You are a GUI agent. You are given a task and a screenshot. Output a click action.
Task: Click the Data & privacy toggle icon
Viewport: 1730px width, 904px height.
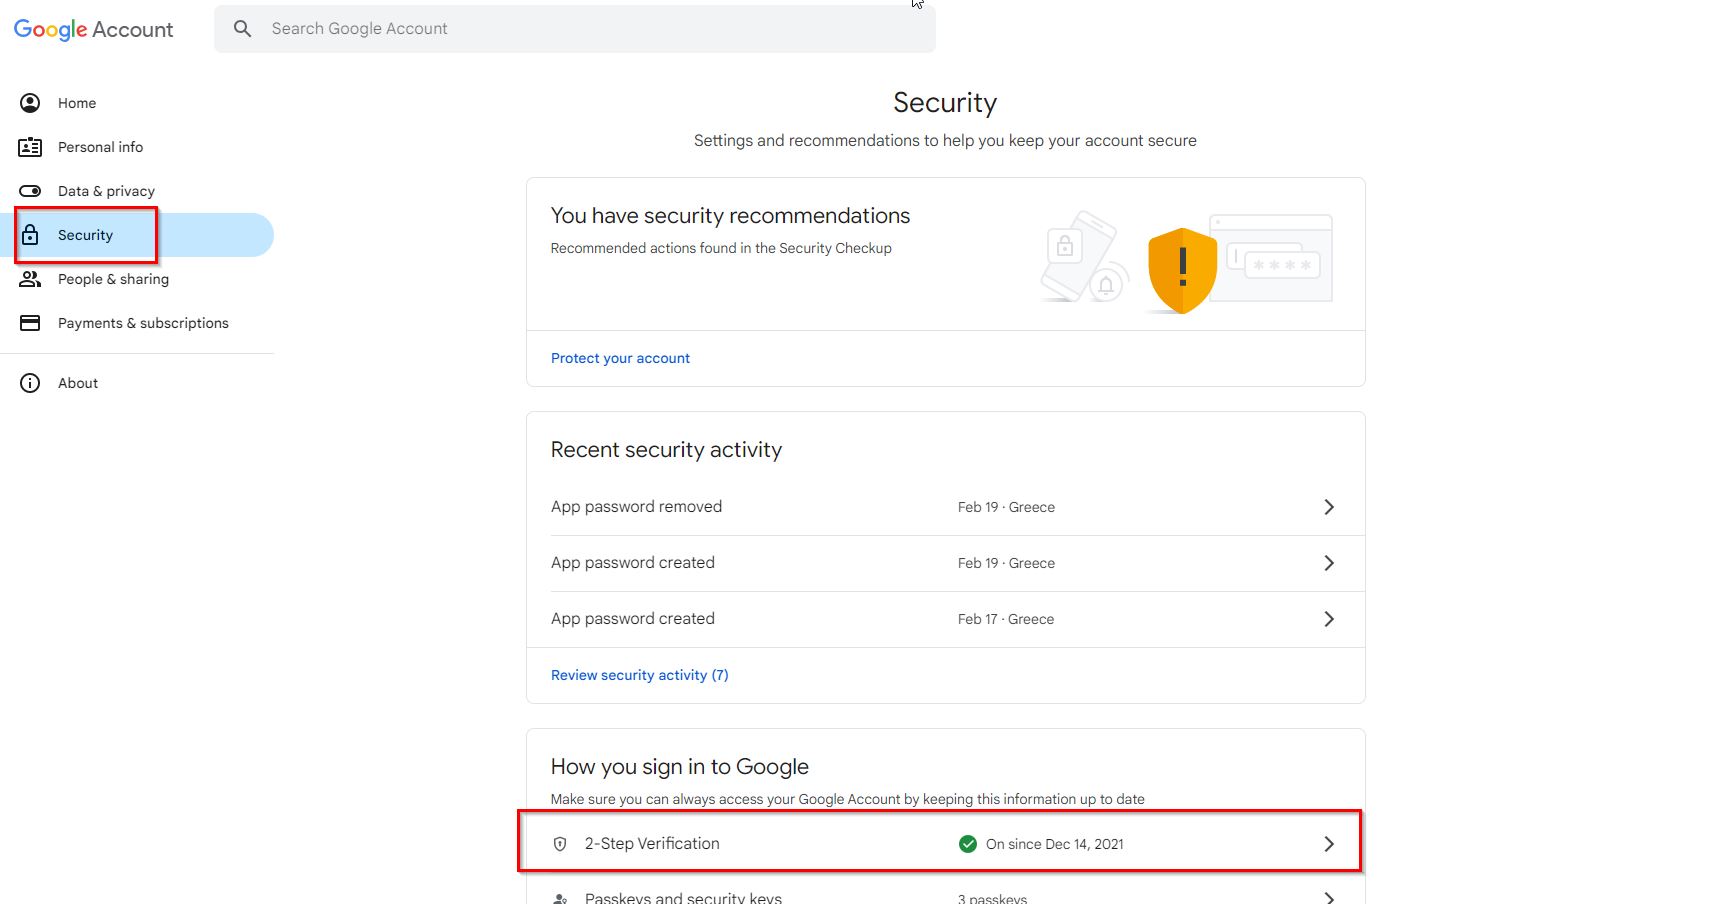30,191
